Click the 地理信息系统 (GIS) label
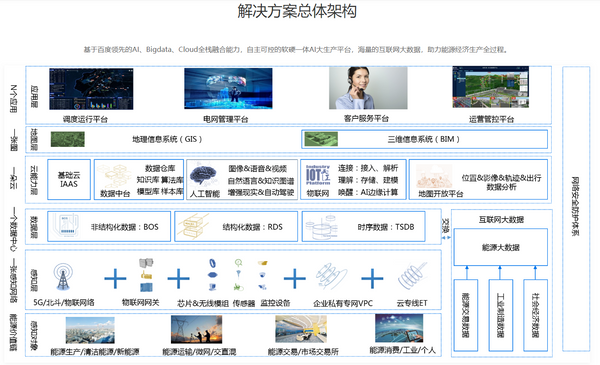 (167, 139)
